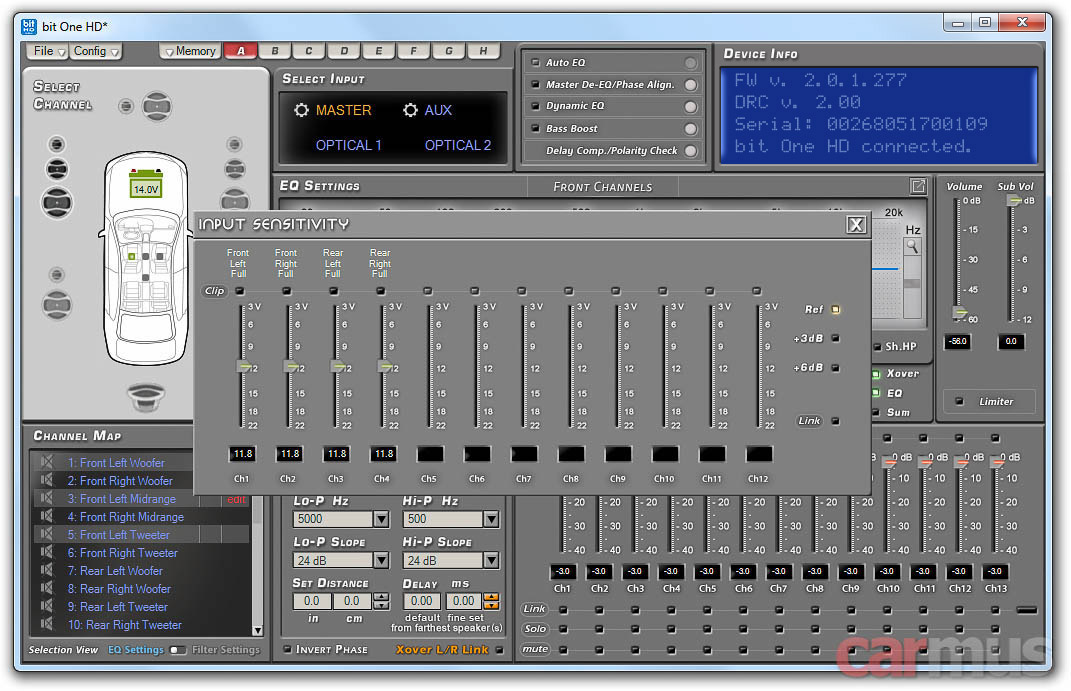Click the Set Distance stepper arrows
The image size is (1071, 691).
(381, 601)
